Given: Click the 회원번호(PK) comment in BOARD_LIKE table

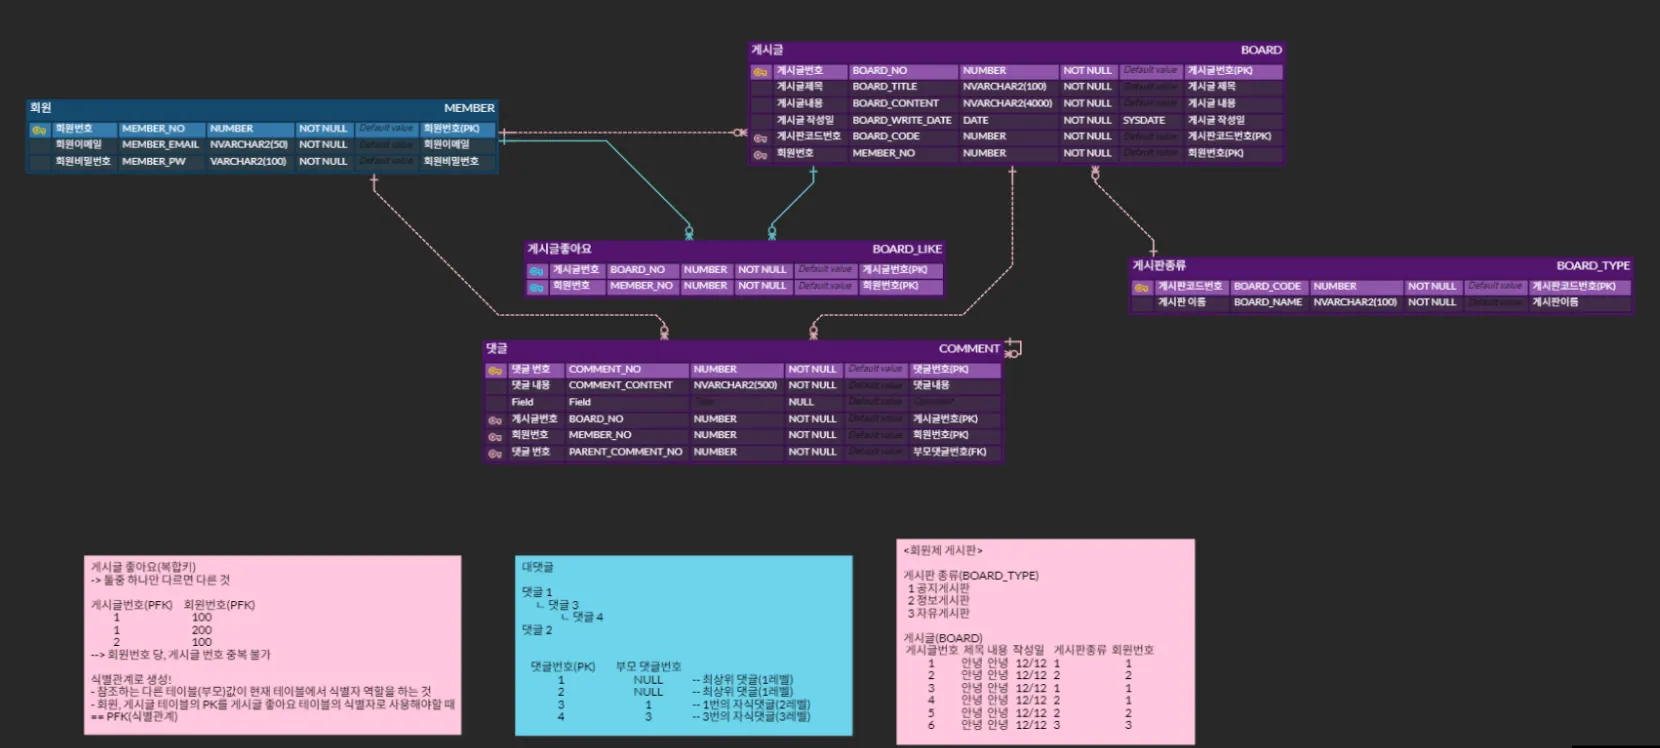Looking at the screenshot, I should (900, 287).
